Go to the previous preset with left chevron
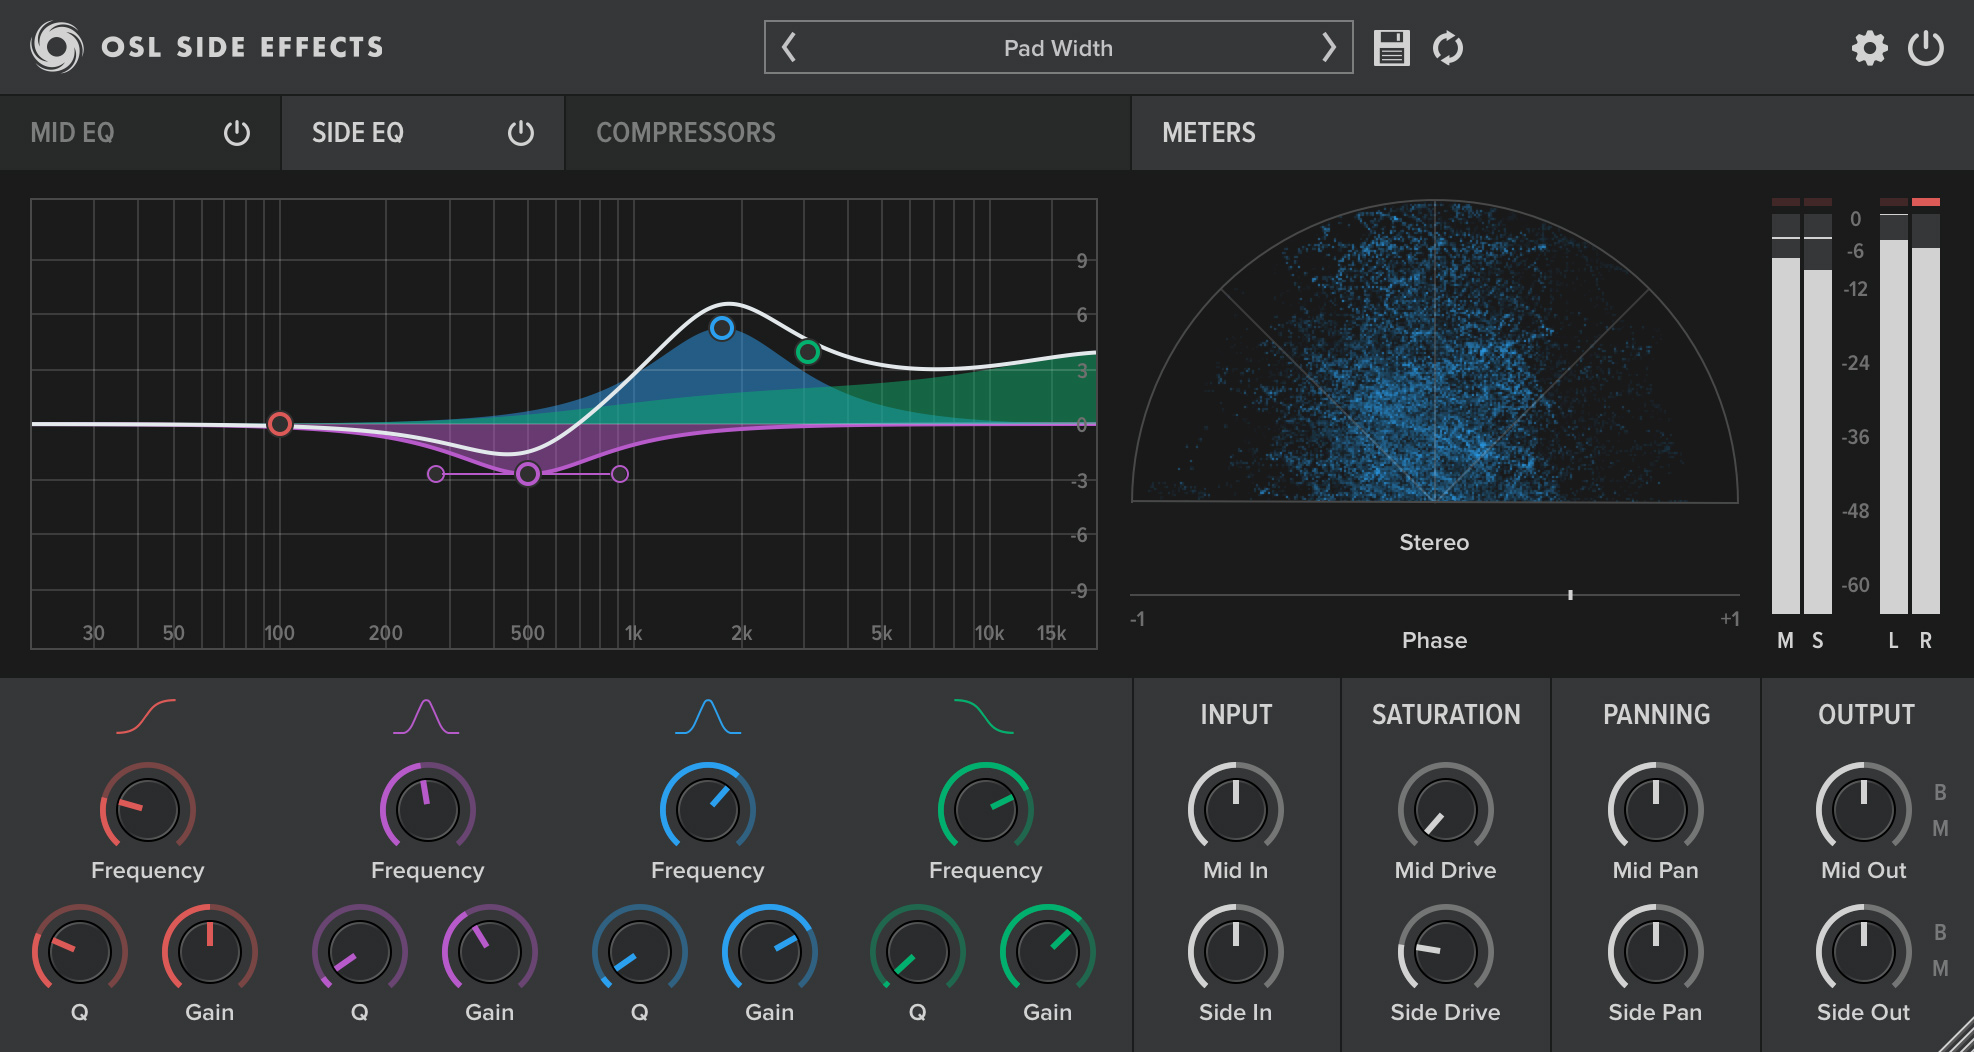Screen dimensions: 1974x1052 click(789, 47)
